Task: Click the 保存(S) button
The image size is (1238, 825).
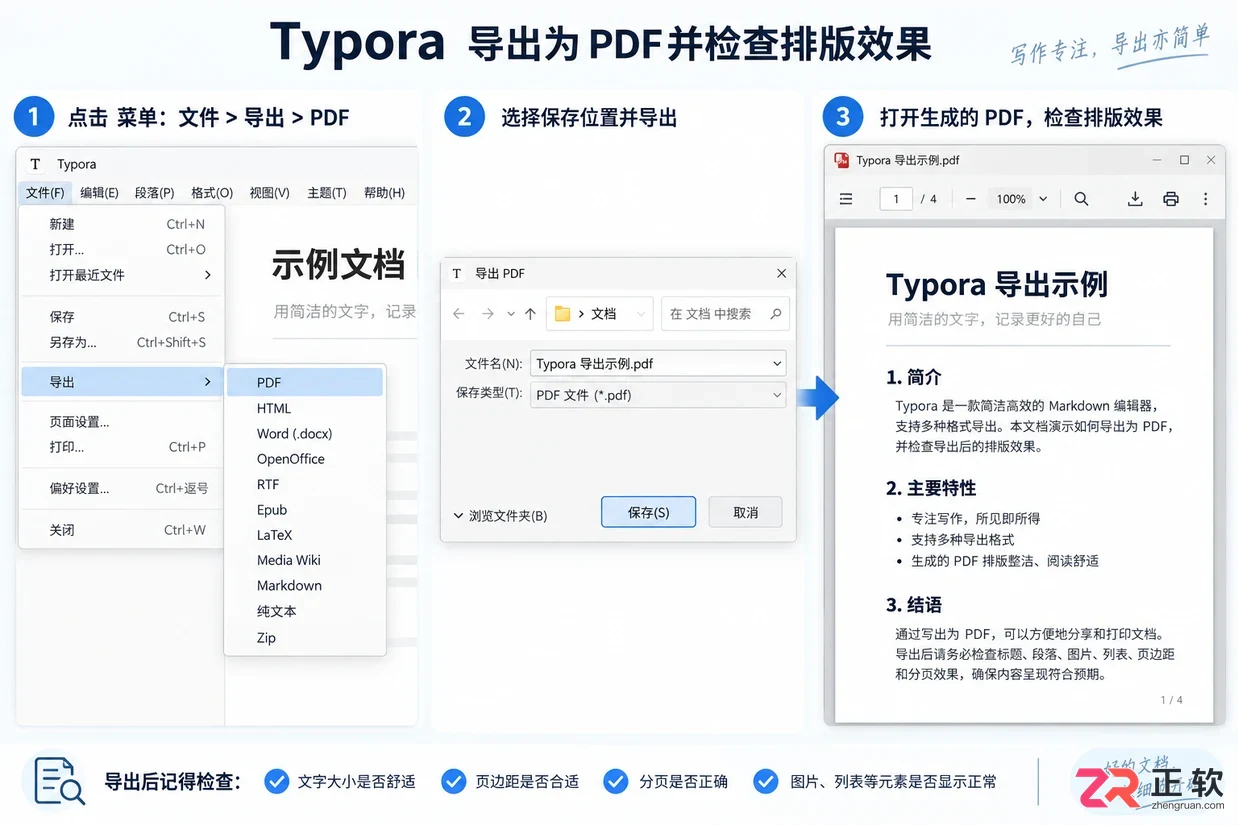Action: coord(648,512)
